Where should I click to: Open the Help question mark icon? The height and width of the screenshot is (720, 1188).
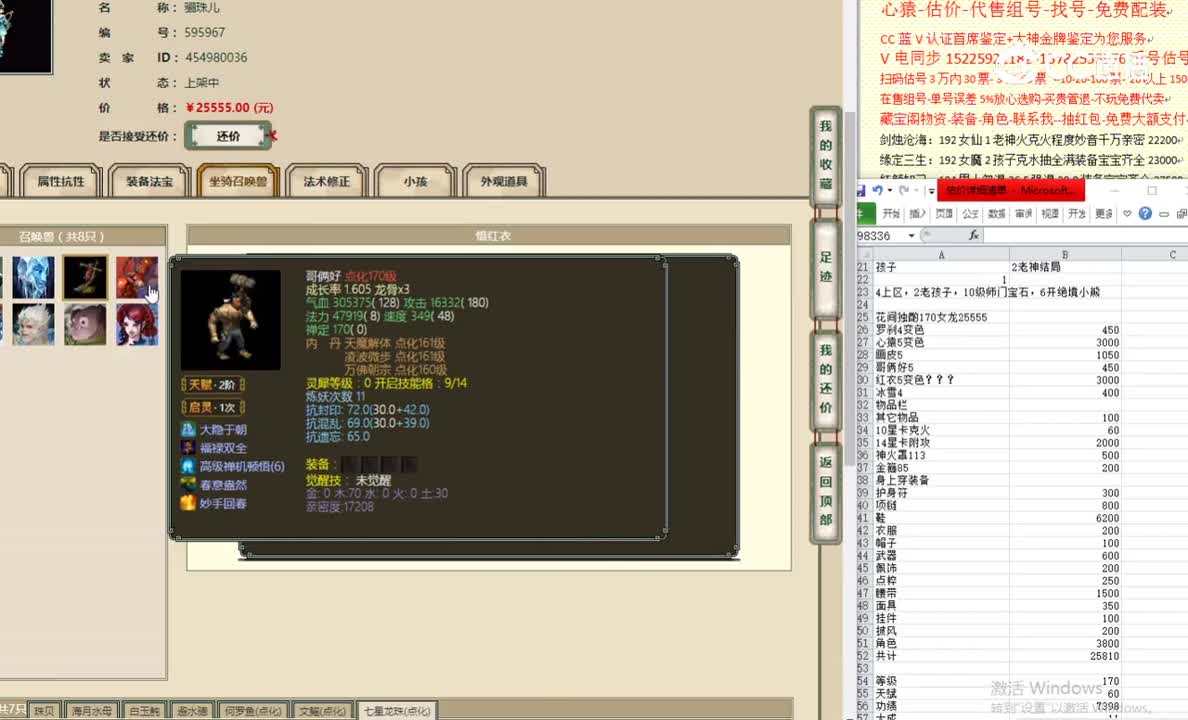coord(1145,214)
